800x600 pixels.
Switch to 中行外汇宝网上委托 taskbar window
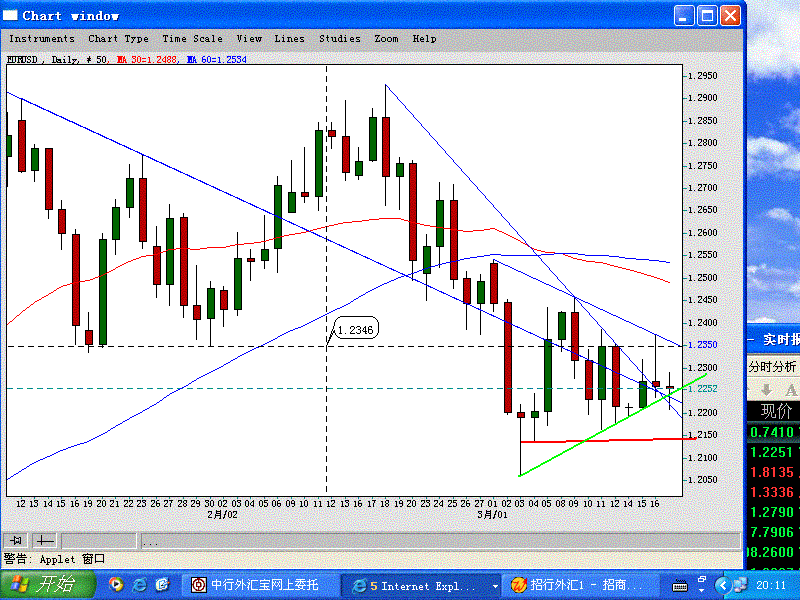[x=258, y=585]
